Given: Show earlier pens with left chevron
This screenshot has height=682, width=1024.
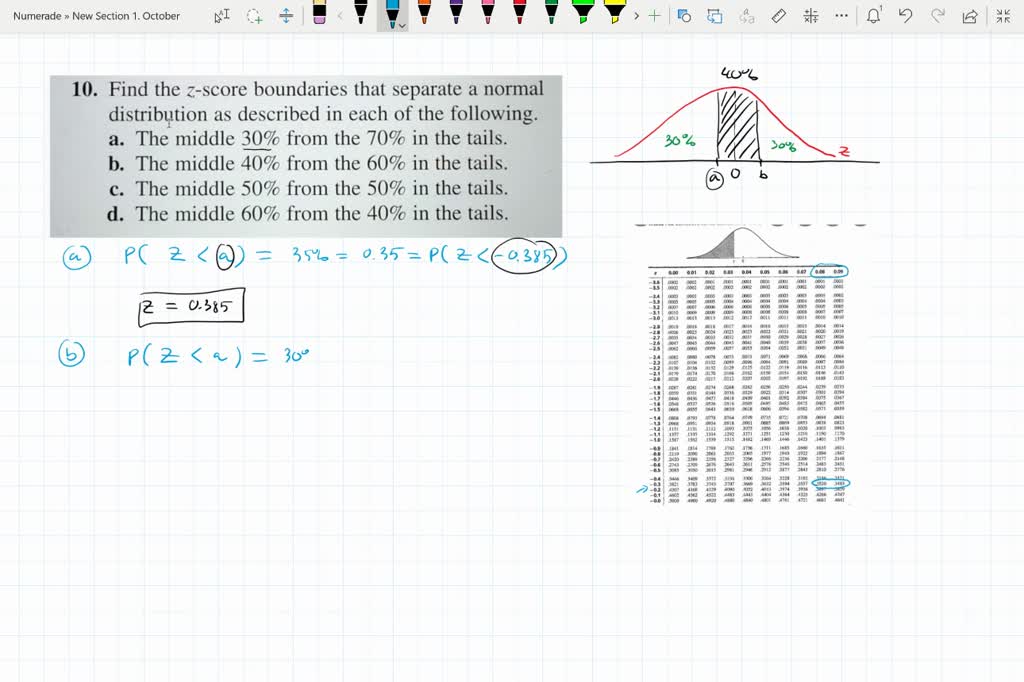Looking at the screenshot, I should 340,16.
